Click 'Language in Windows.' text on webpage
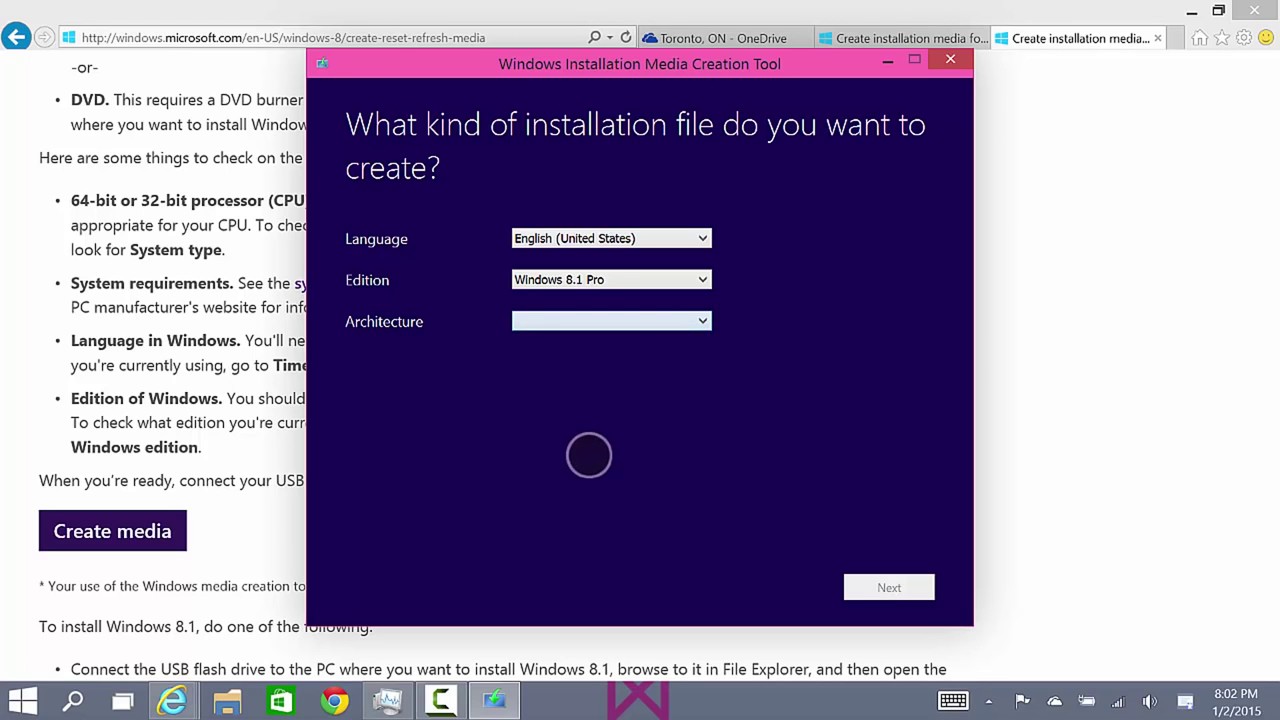 click(x=155, y=340)
